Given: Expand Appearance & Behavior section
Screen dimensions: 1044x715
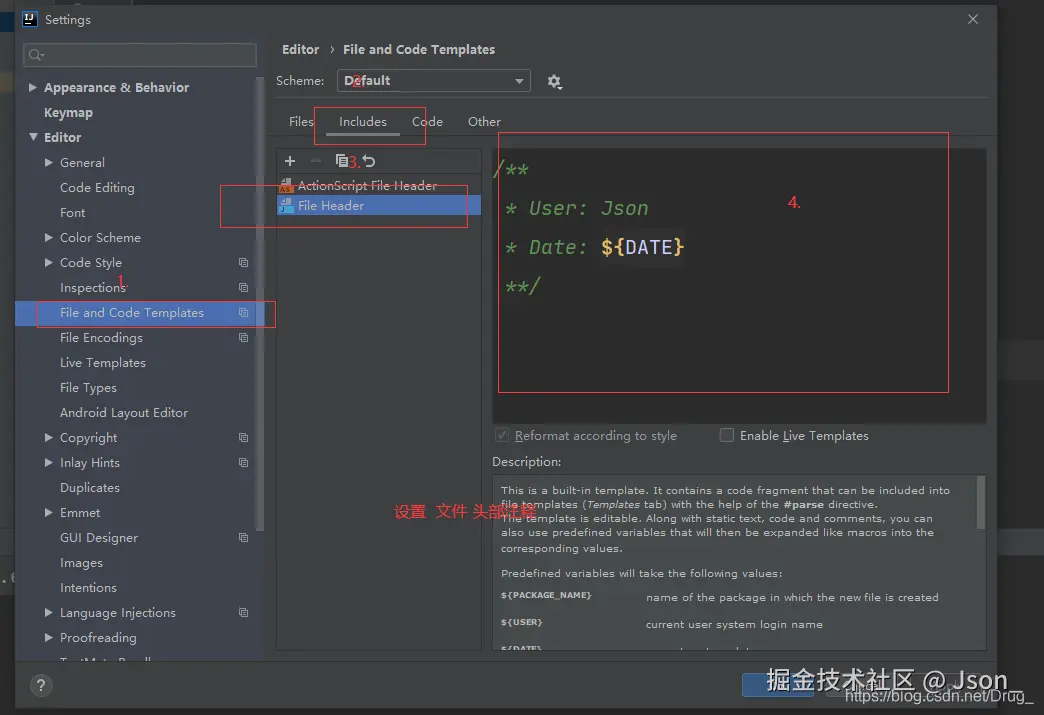Looking at the screenshot, I should 32,87.
